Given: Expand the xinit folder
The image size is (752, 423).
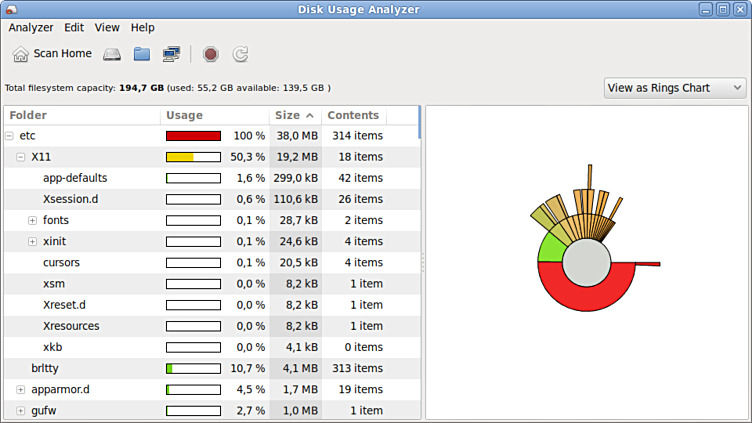Looking at the screenshot, I should (32, 241).
